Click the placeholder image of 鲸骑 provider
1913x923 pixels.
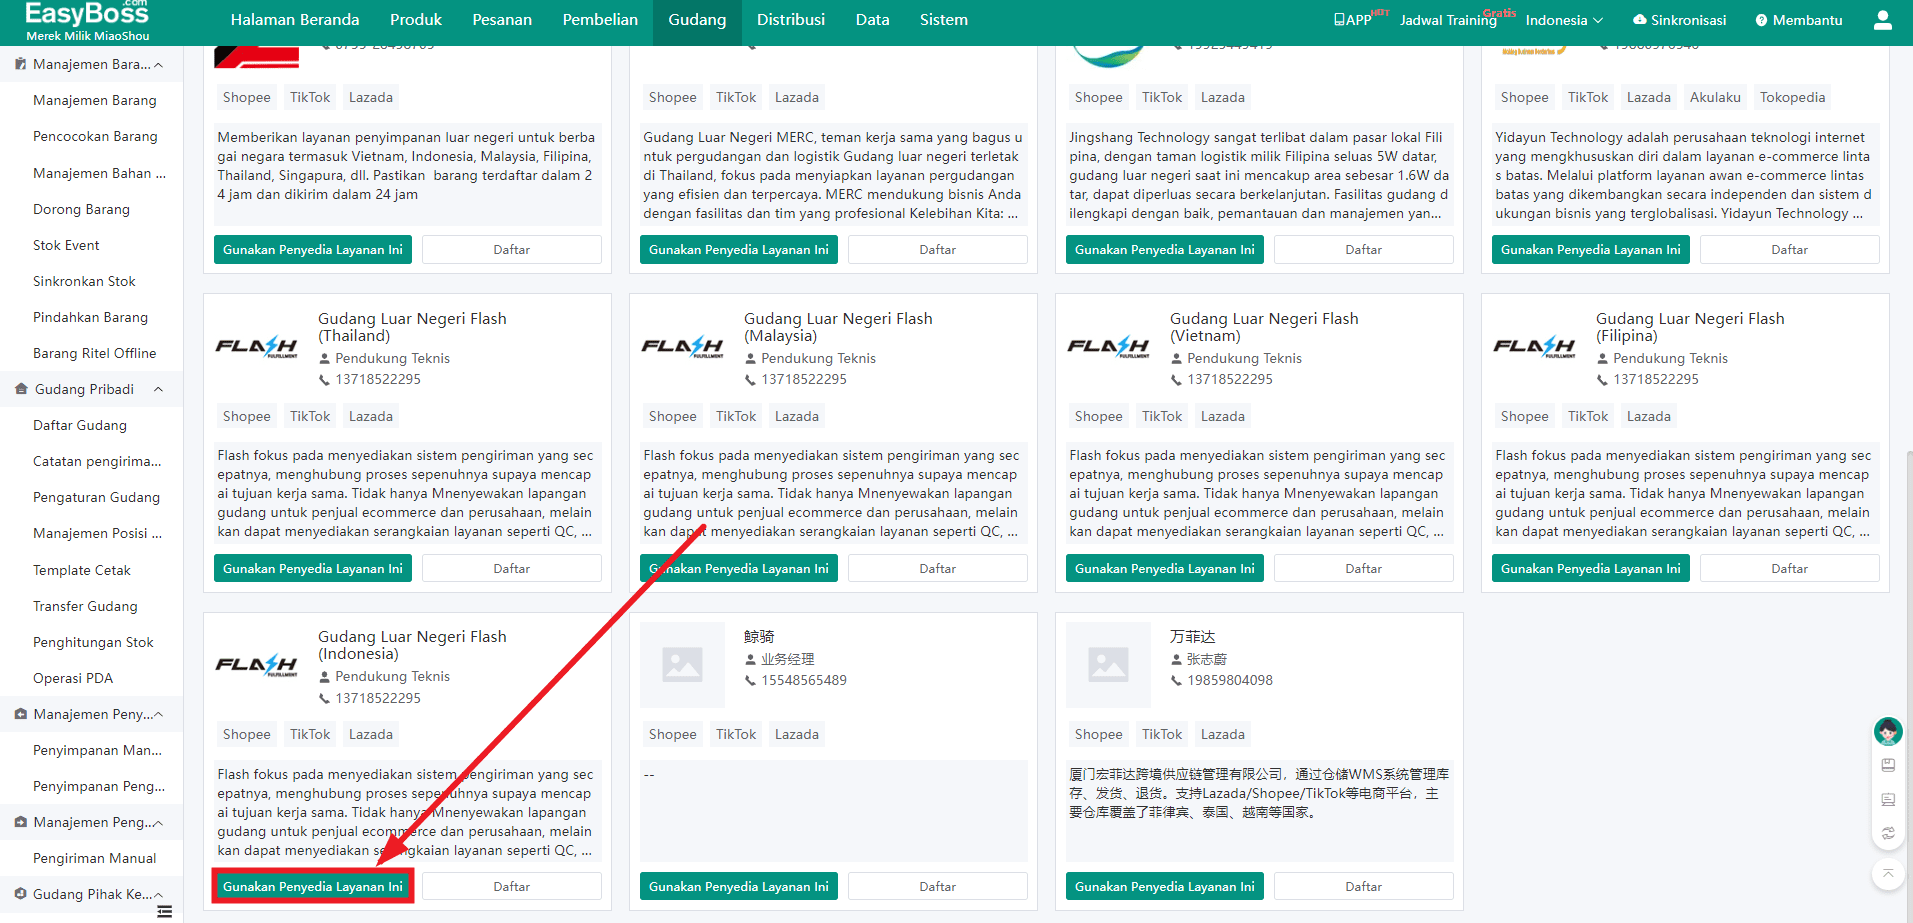(x=682, y=665)
